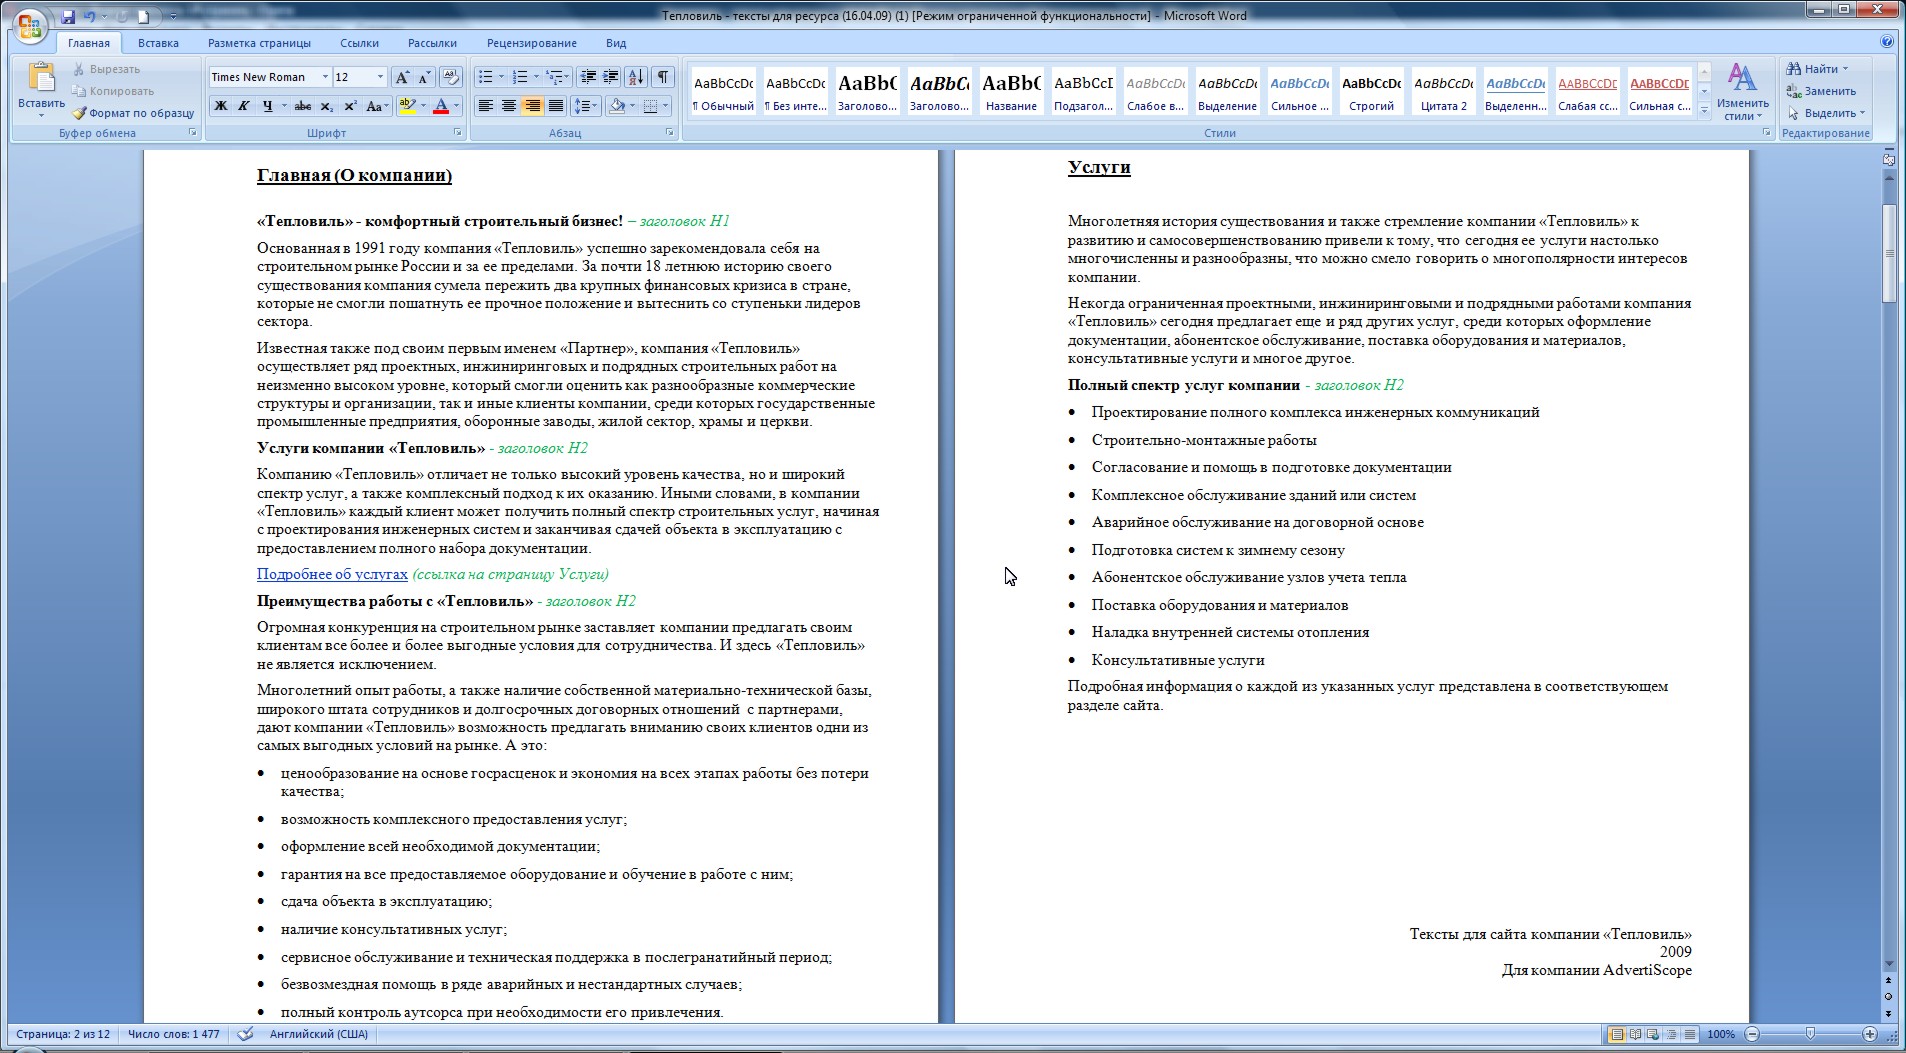Open the Изменить стили change styles button
This screenshot has height=1053, width=1906.
(x=1742, y=91)
